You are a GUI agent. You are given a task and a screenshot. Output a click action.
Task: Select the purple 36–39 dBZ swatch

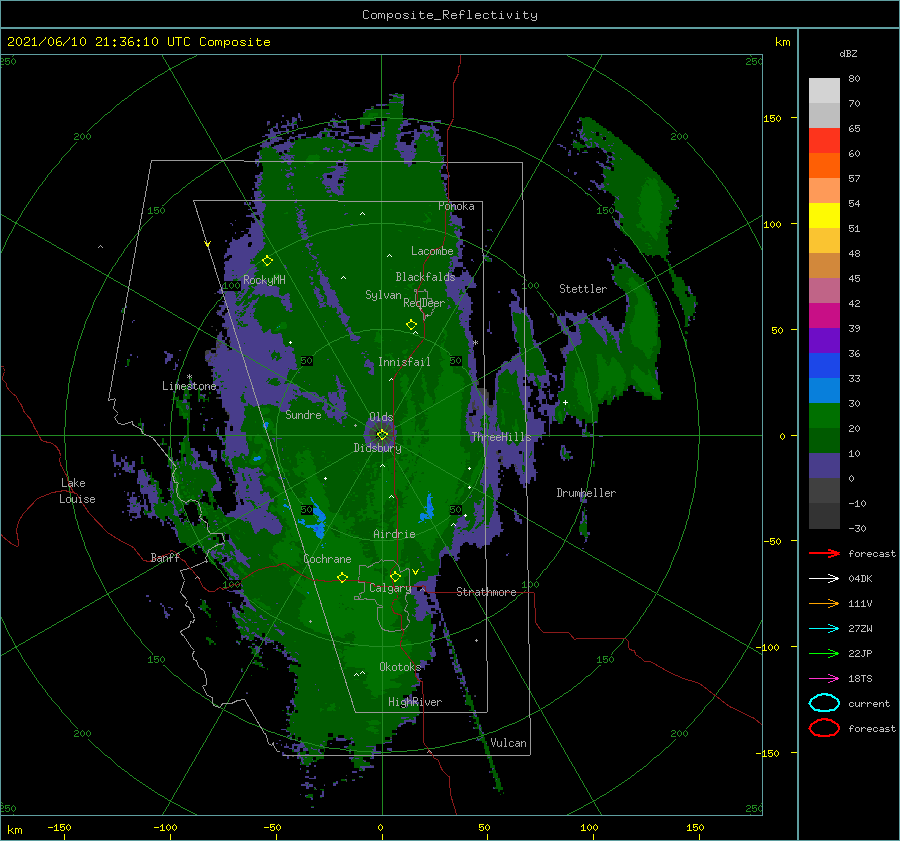tap(824, 341)
